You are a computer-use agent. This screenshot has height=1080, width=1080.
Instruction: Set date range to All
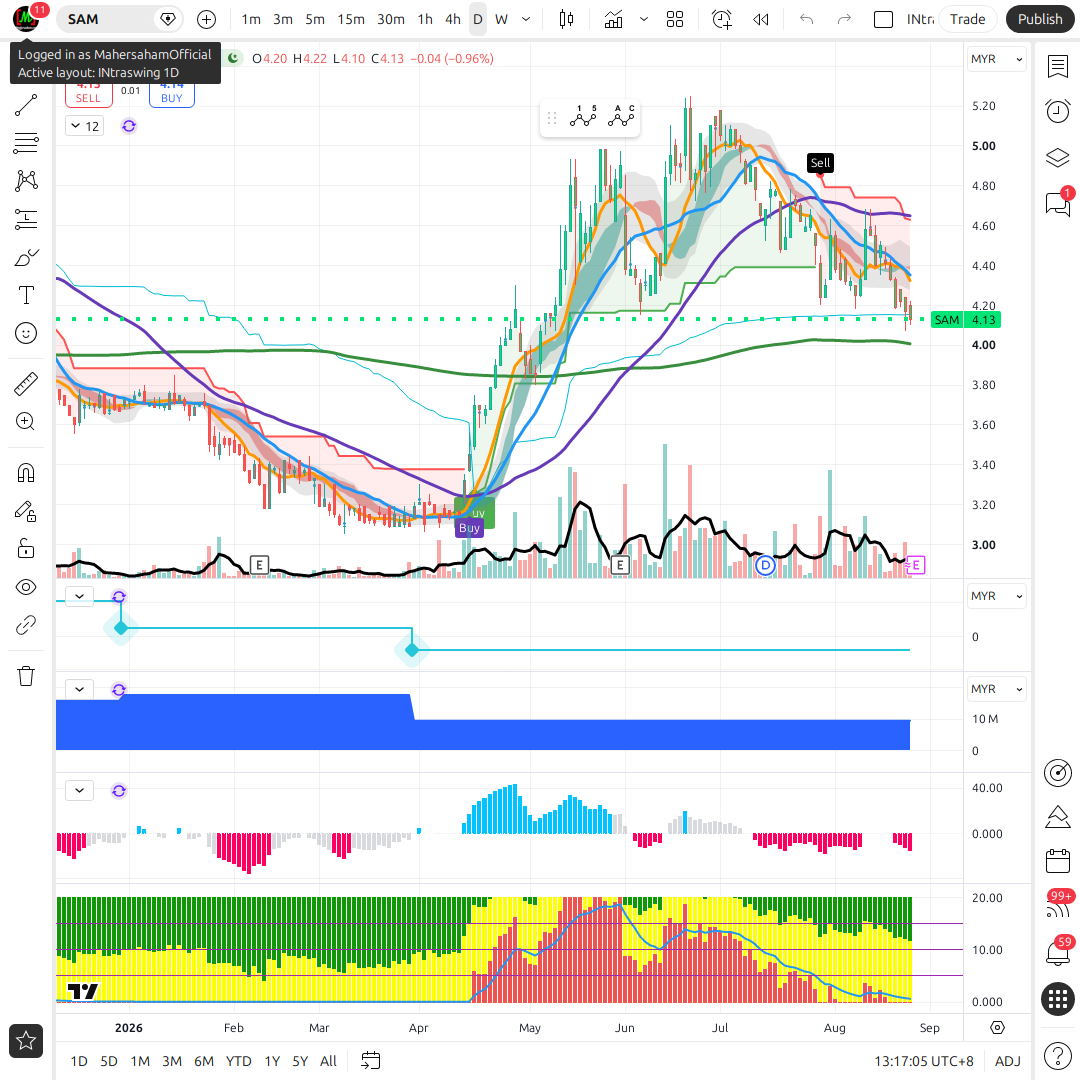[x=329, y=1061]
